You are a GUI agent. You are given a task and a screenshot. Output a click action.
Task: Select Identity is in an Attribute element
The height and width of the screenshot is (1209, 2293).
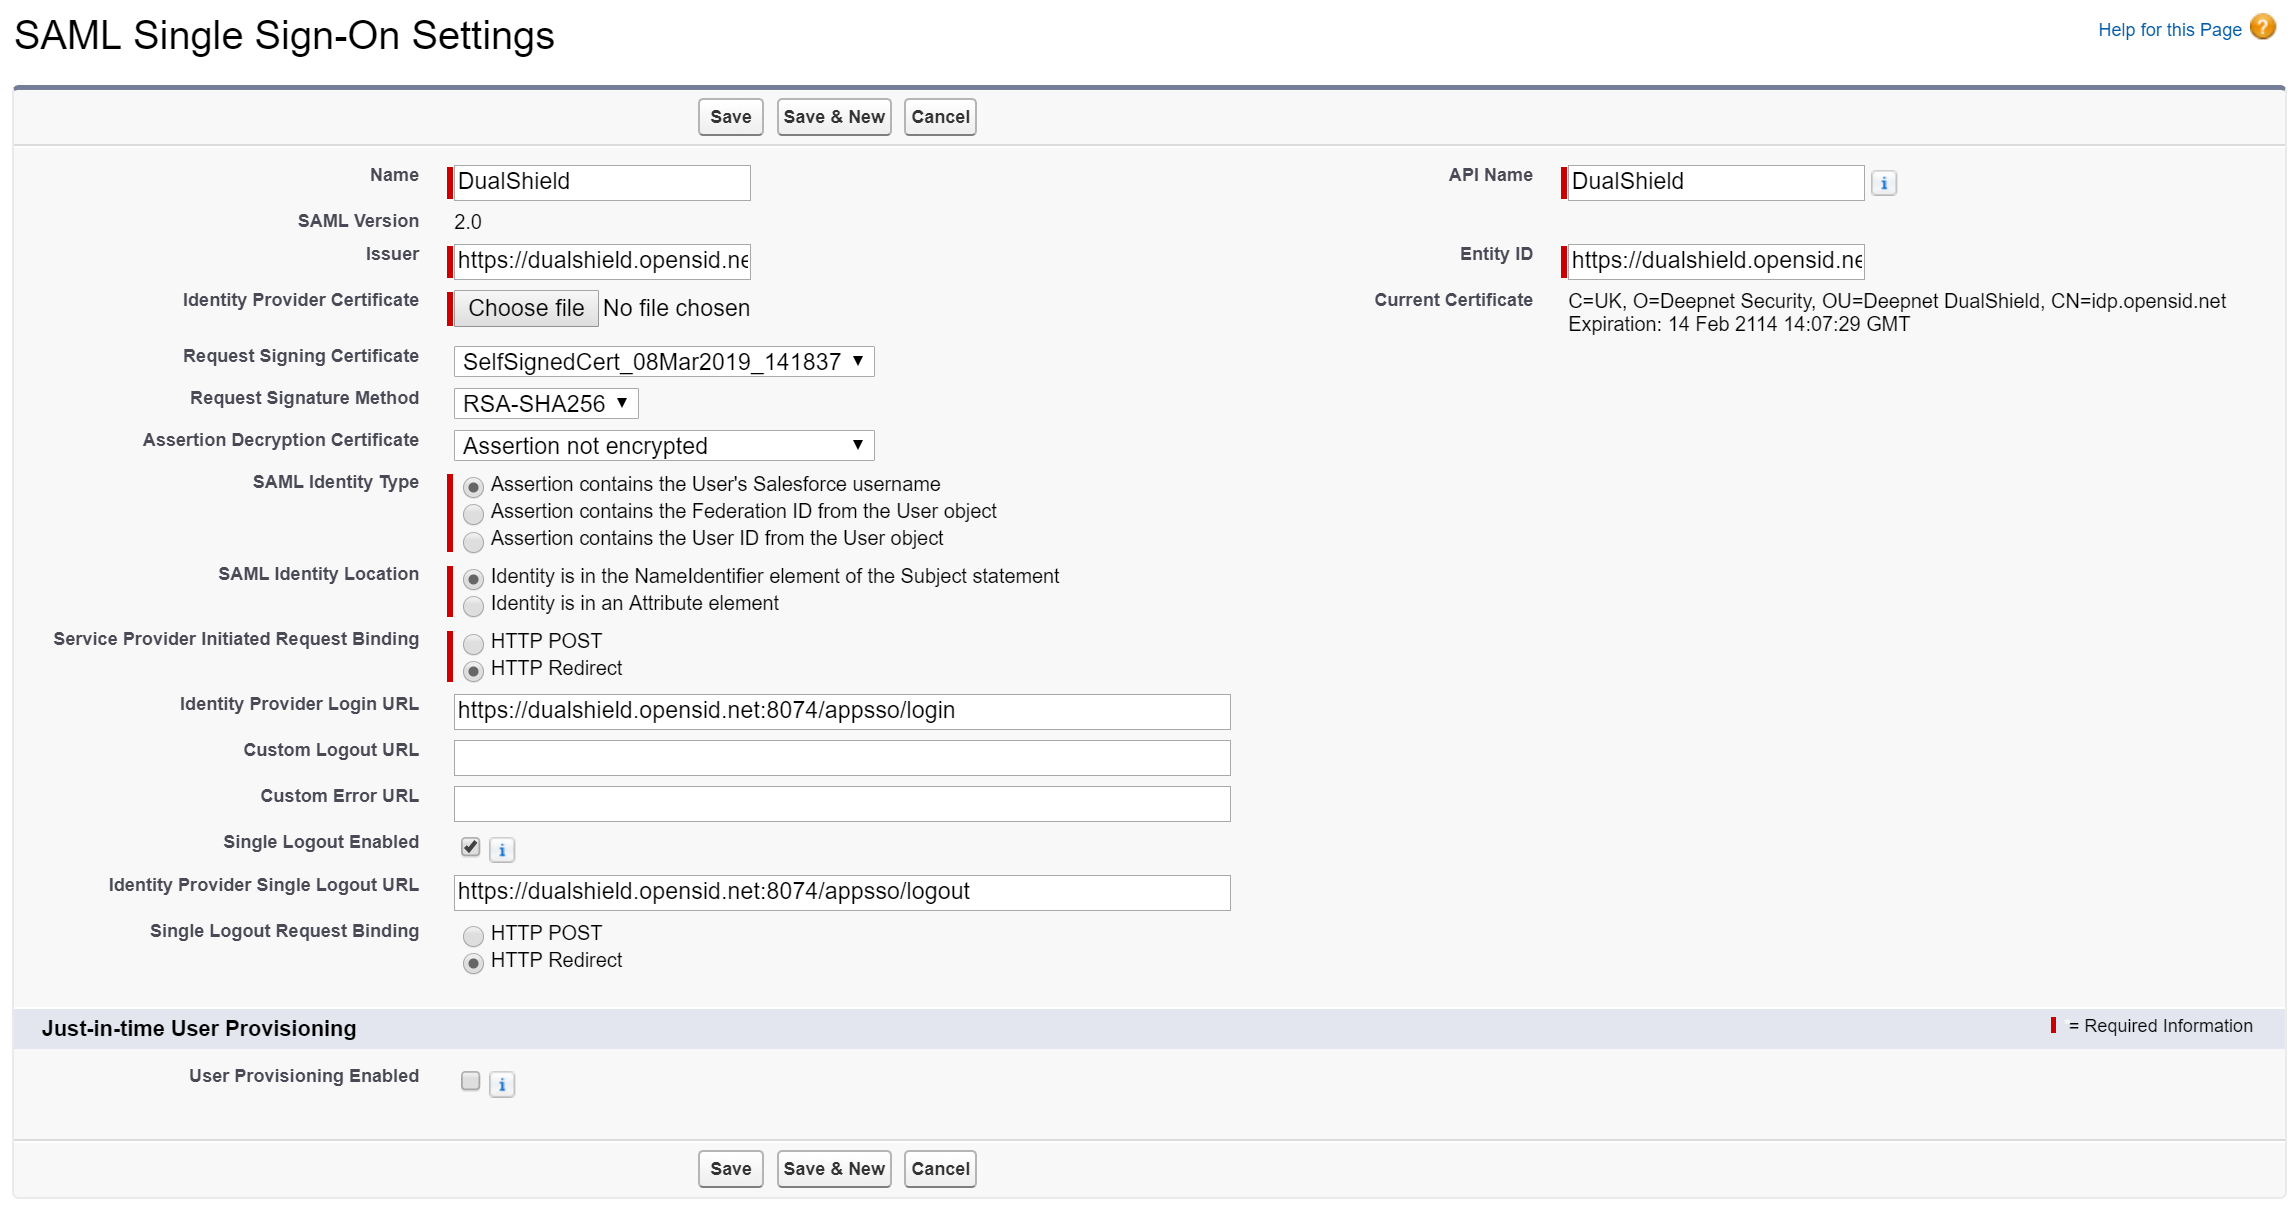pos(474,605)
